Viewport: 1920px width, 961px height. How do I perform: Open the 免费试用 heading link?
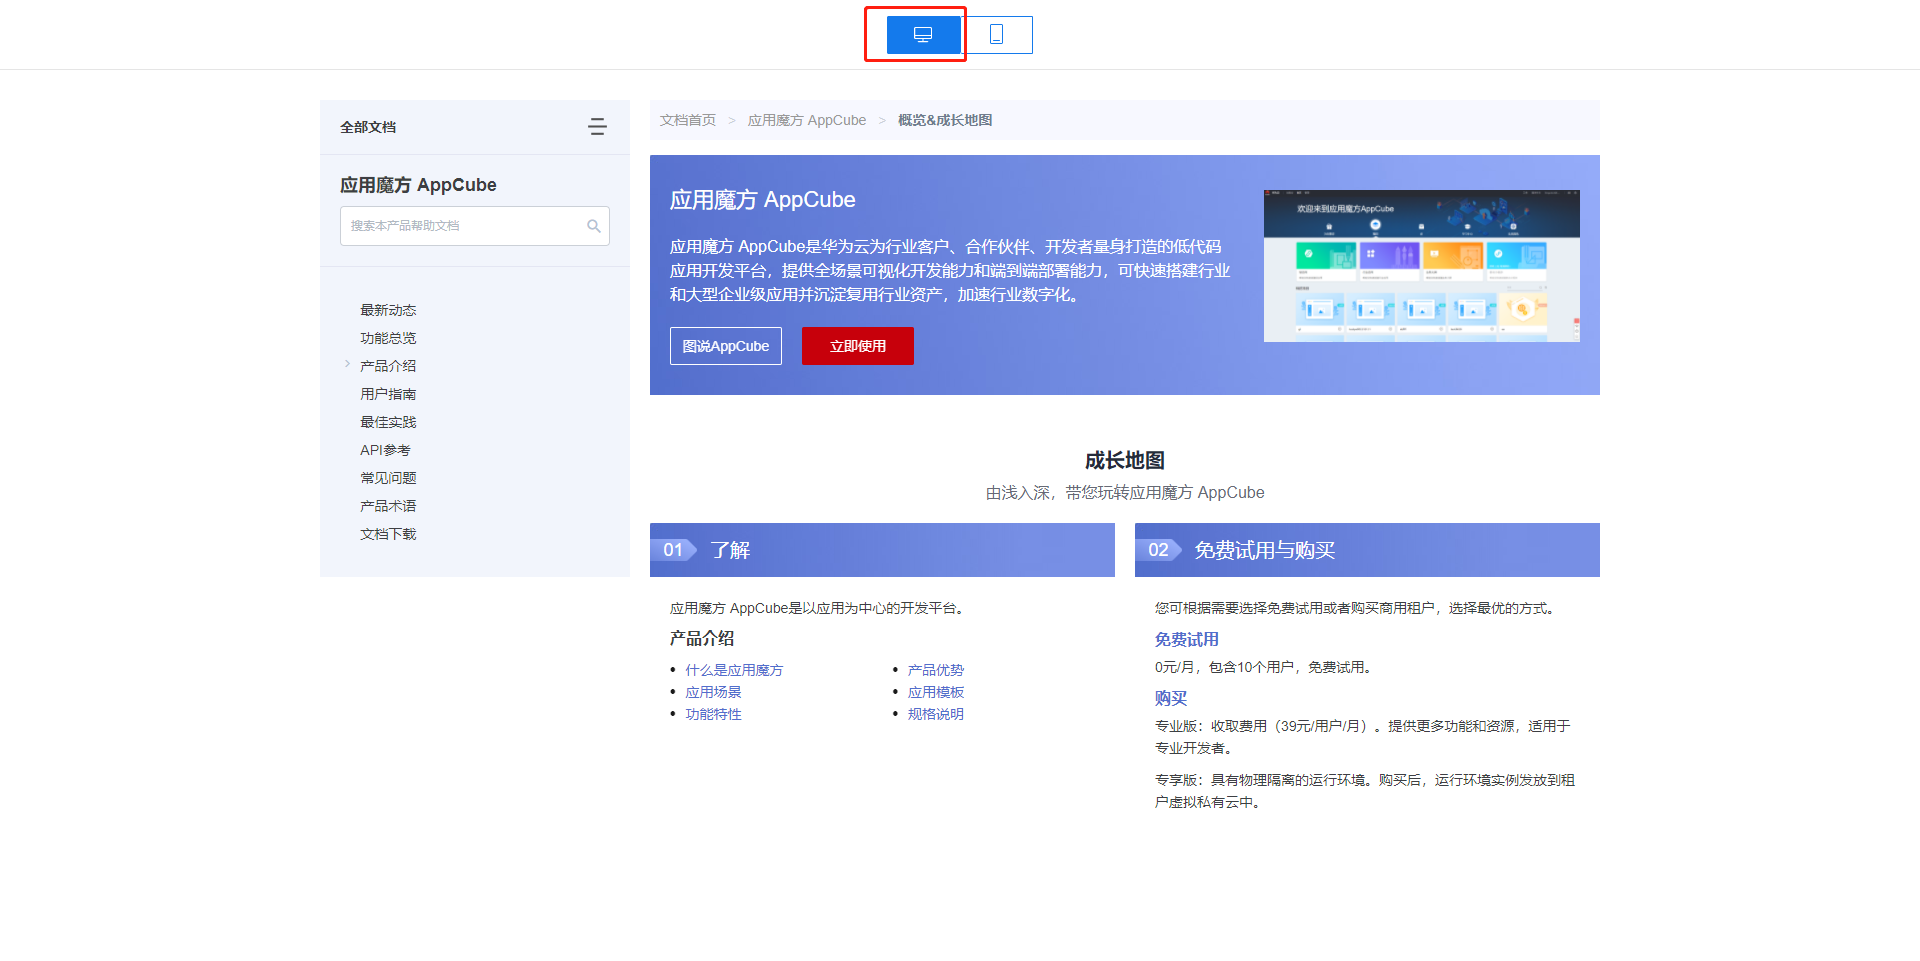pos(1187,640)
